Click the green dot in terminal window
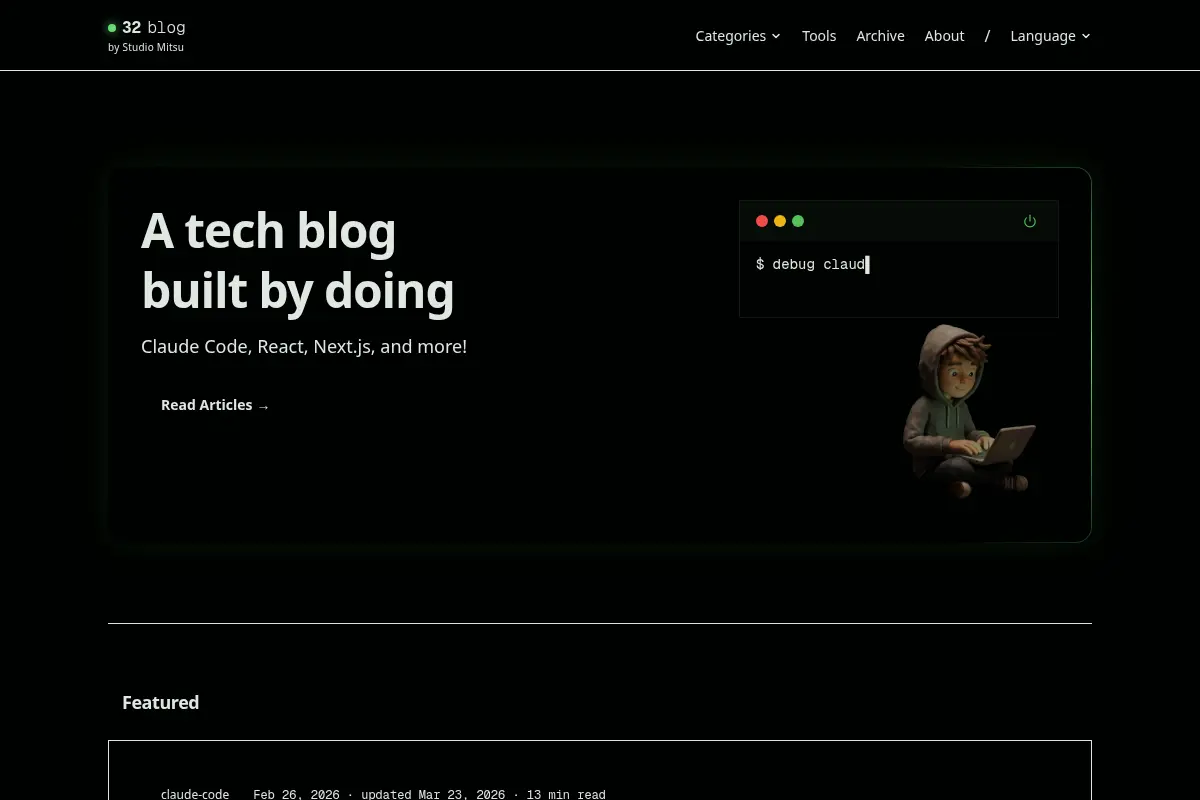The height and width of the screenshot is (800, 1200). tap(798, 221)
